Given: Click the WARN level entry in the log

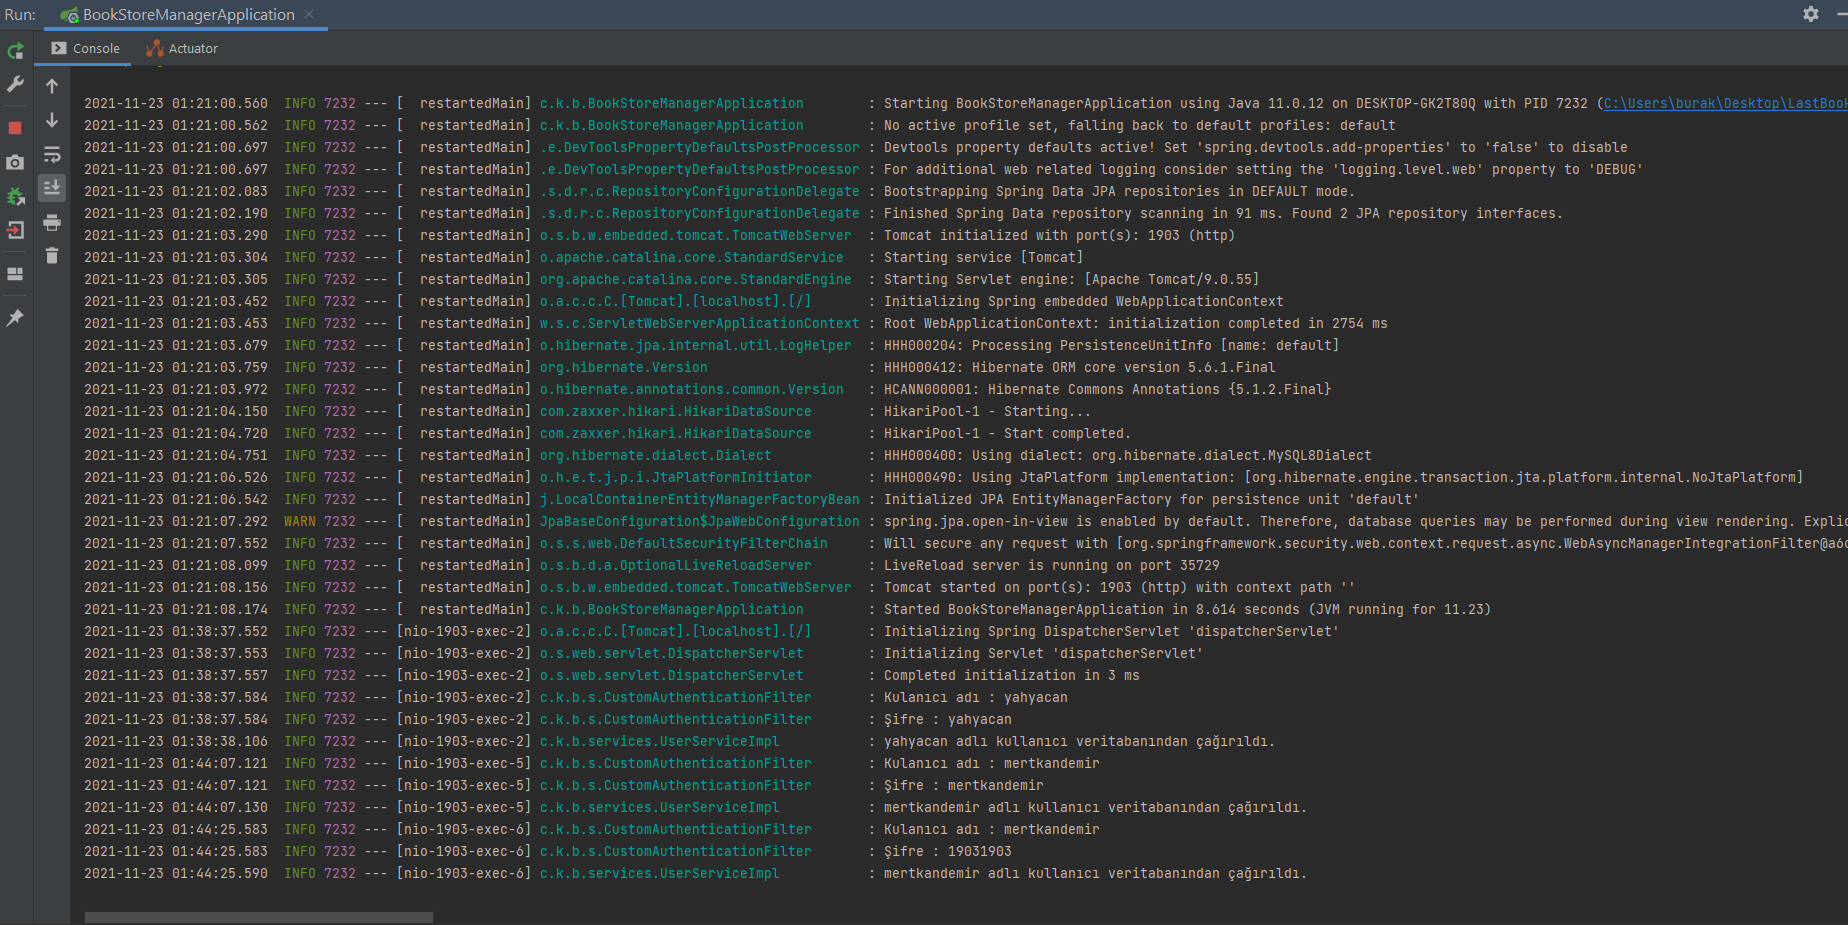Looking at the screenshot, I should click(300, 521).
